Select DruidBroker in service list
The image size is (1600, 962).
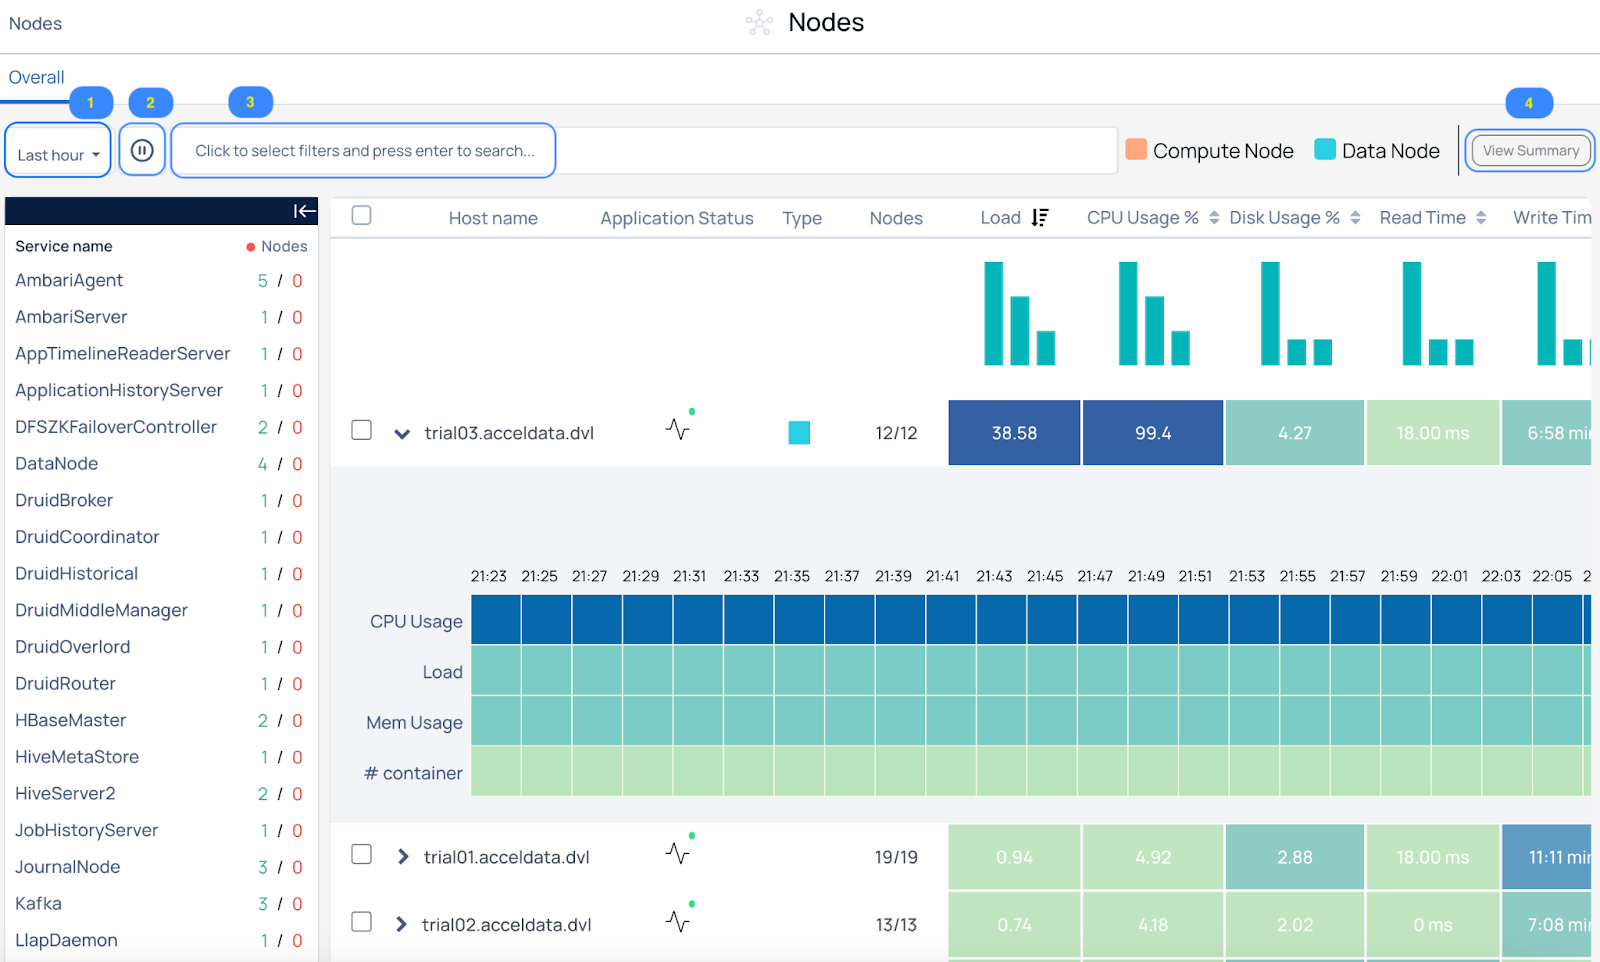64,500
